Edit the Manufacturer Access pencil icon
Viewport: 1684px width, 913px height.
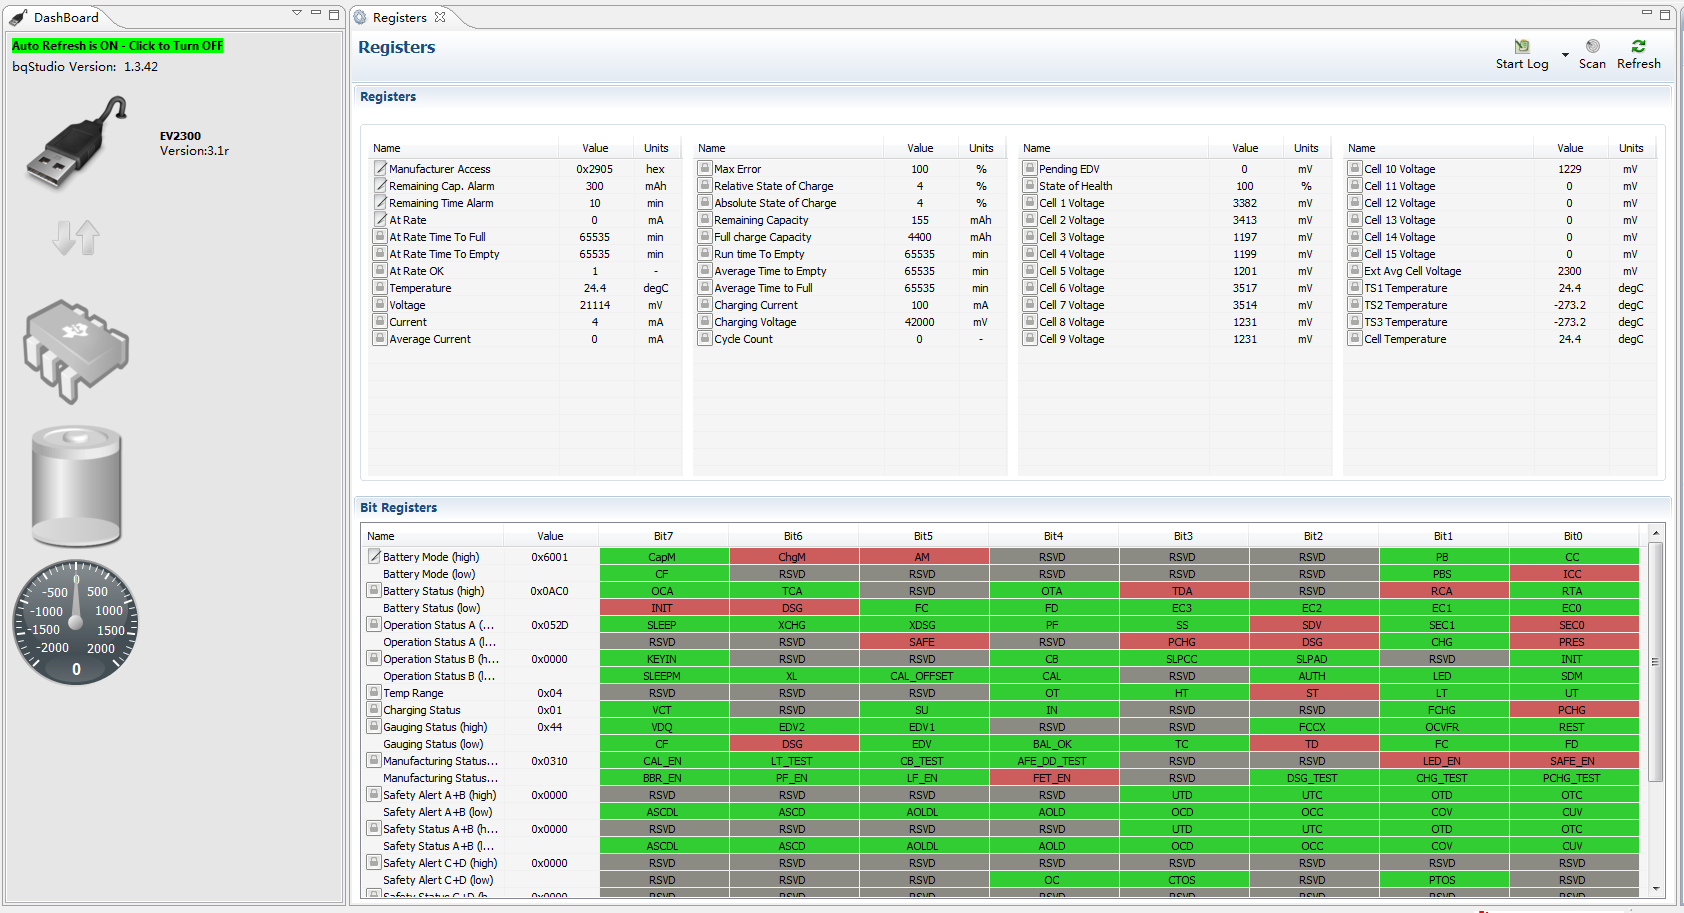click(x=380, y=169)
